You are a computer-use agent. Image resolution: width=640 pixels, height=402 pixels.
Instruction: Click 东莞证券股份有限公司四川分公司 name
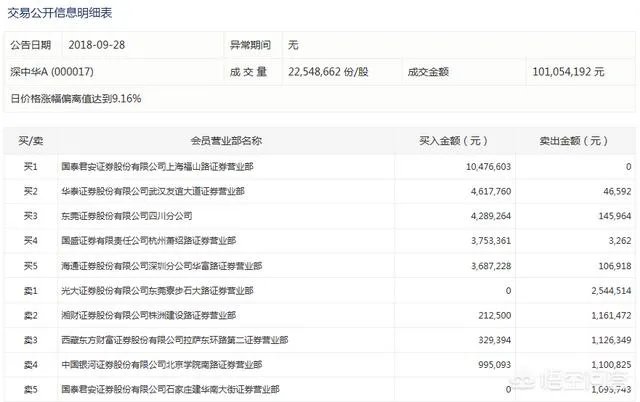(x=127, y=216)
